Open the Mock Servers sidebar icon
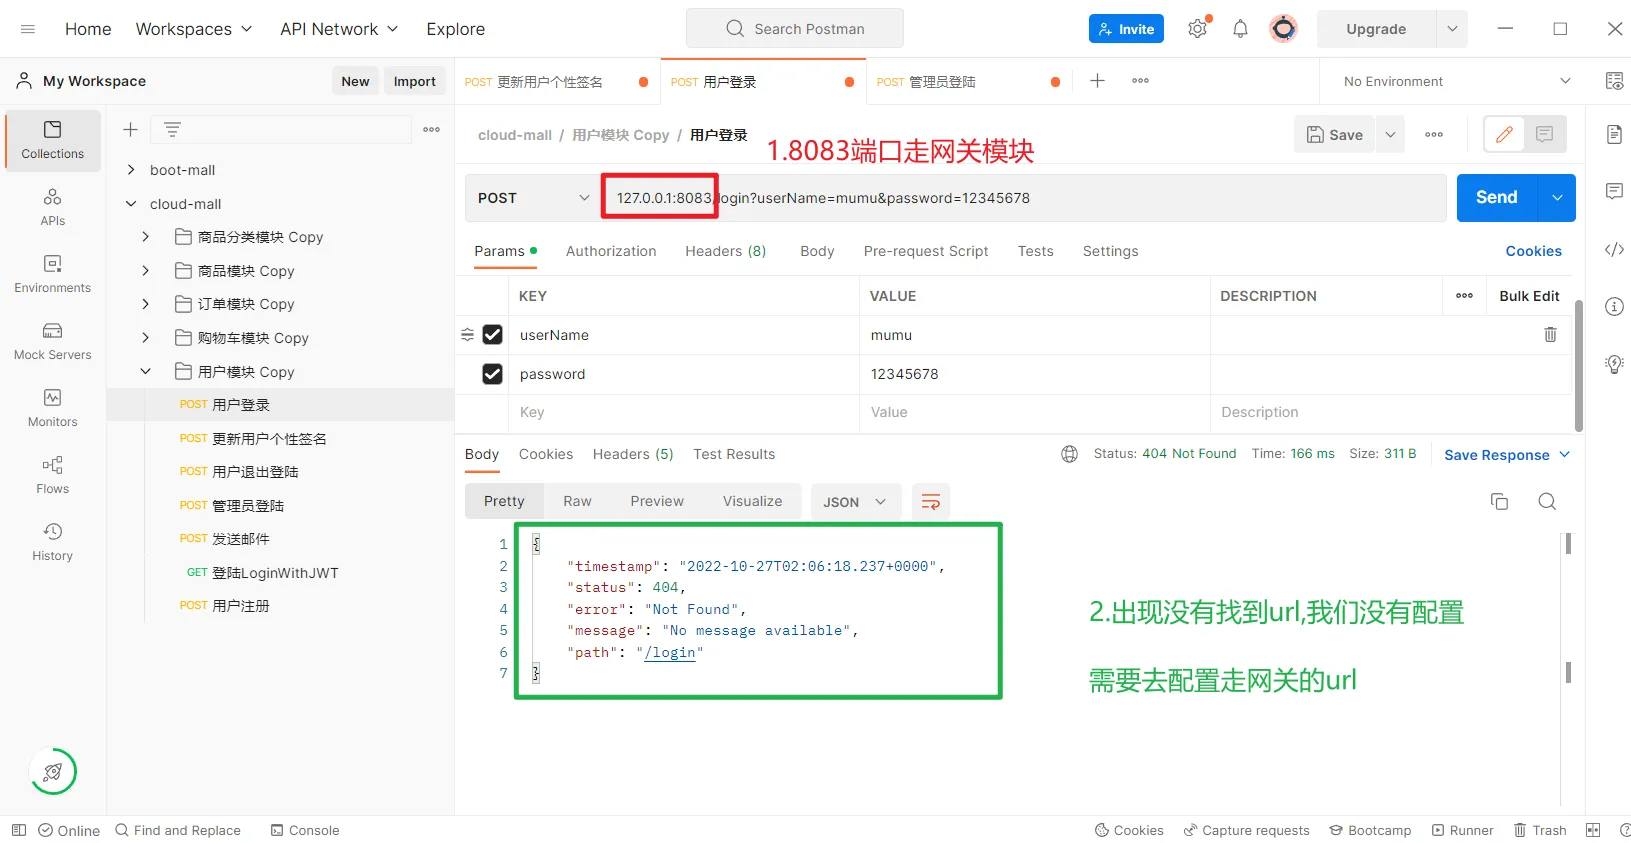Image resolution: width=1631 pixels, height=843 pixels. [x=52, y=341]
